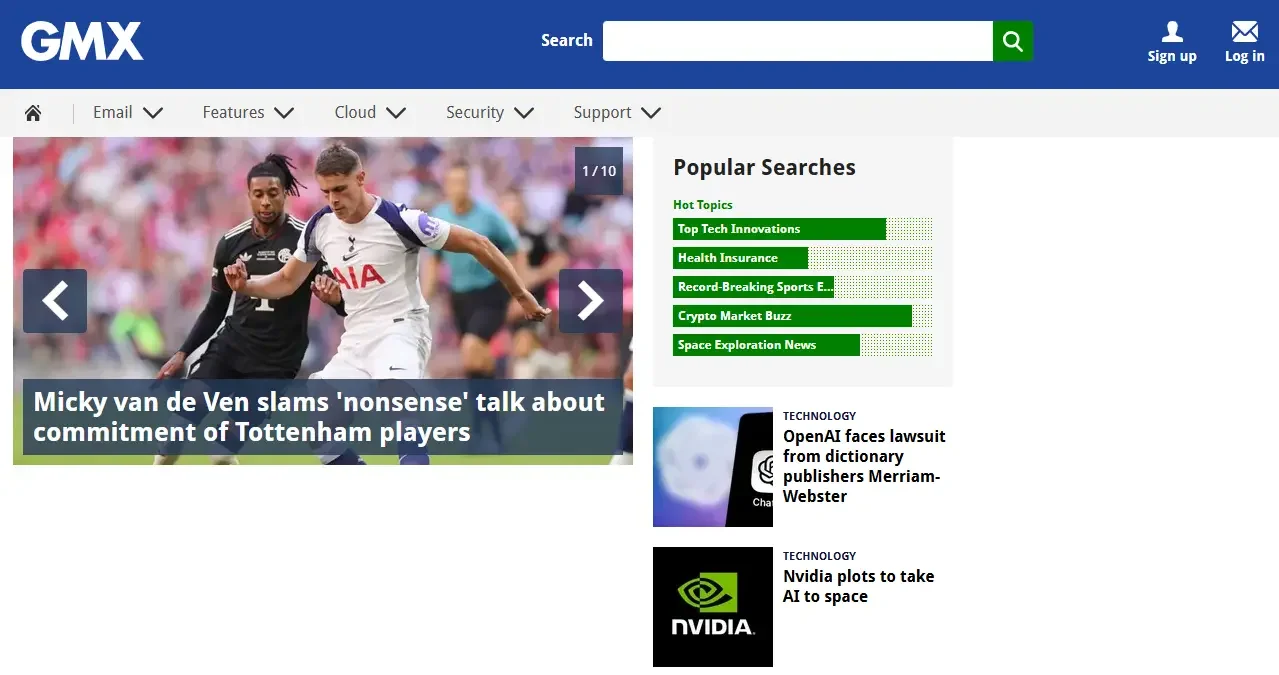This screenshot has width=1279, height=675.
Task: Select Record-Breaking Sports hot topic
Action: coord(802,287)
